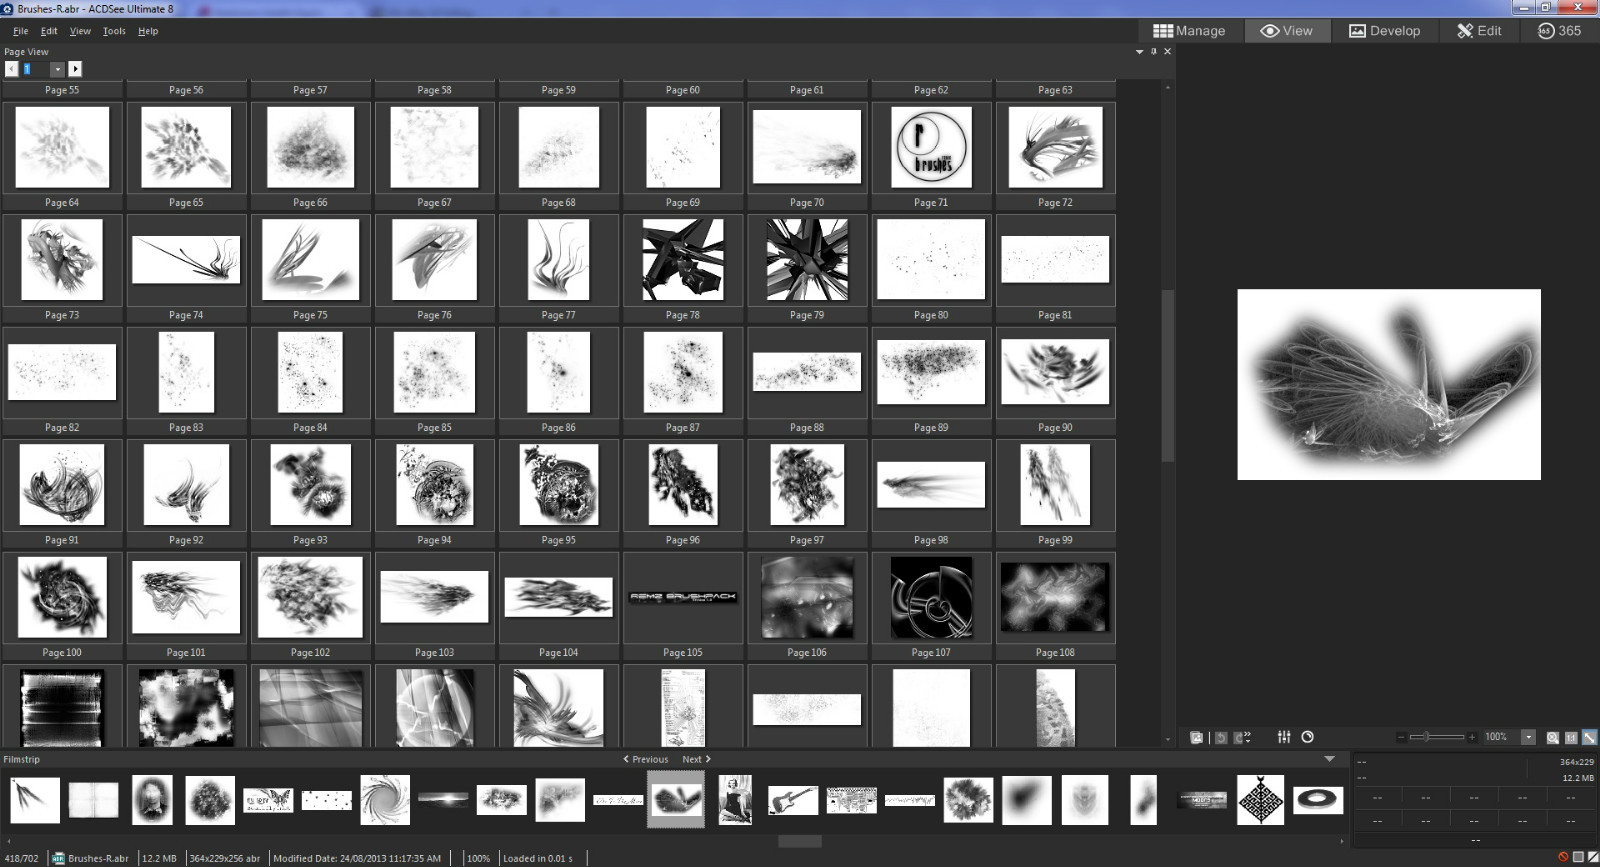This screenshot has height=867, width=1600.
Task: Click the Modified Date status bar entry
Action: (x=357, y=858)
